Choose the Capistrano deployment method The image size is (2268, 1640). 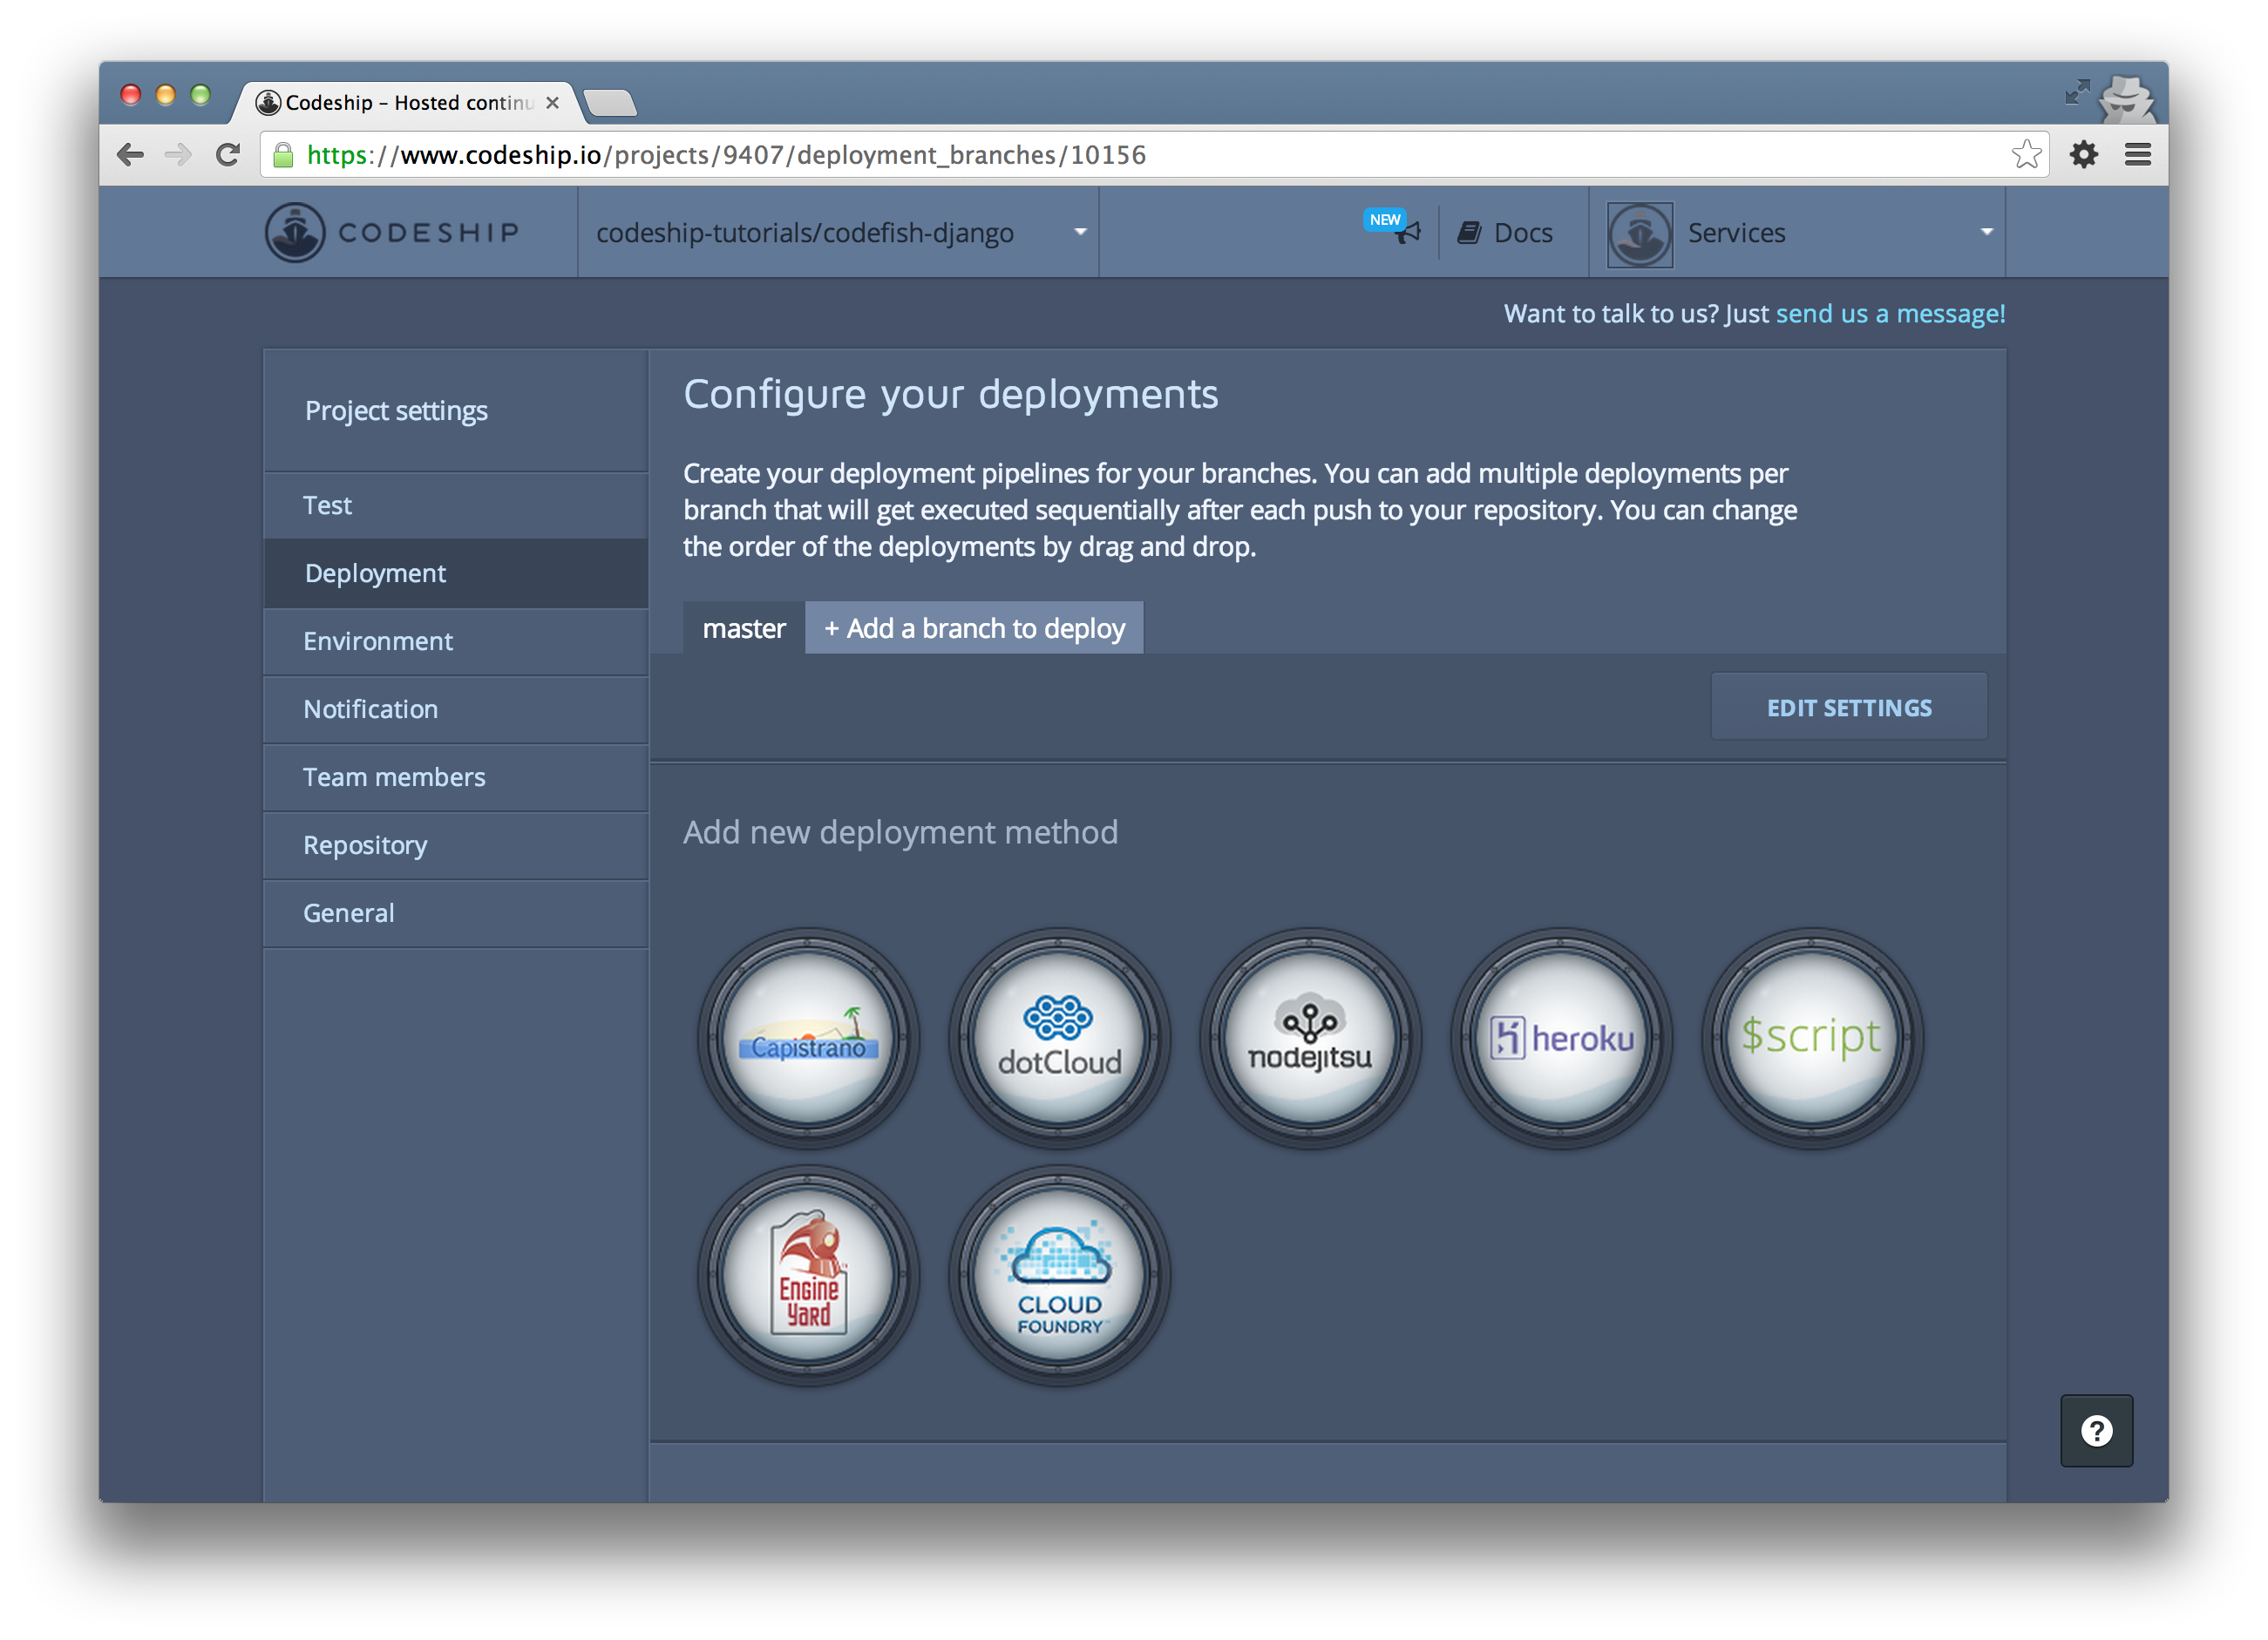pos(808,1038)
